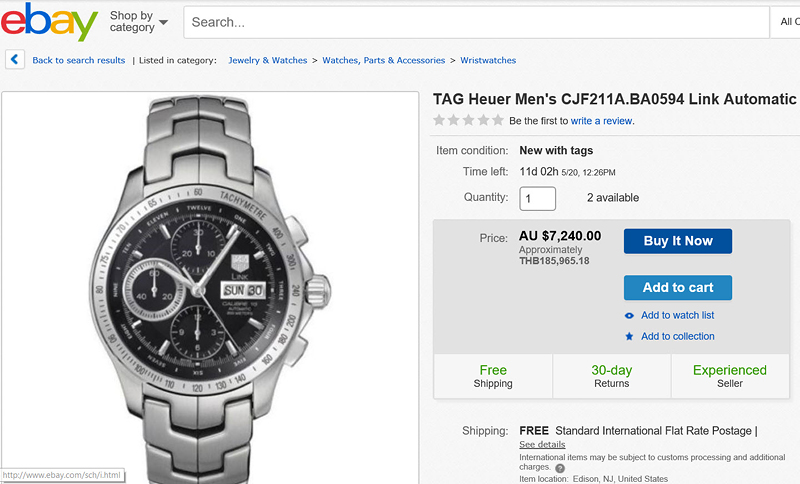
Task: Click the 30-day Returns info box
Action: pos(611,376)
